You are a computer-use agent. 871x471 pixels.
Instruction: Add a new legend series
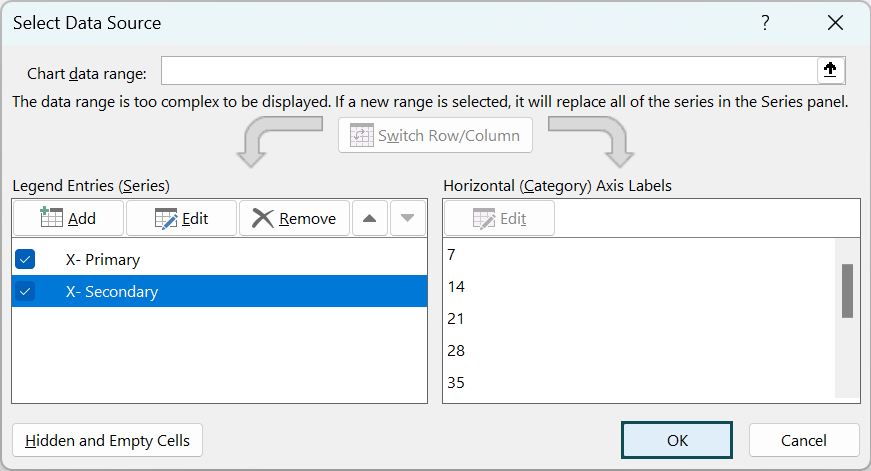click(68, 218)
